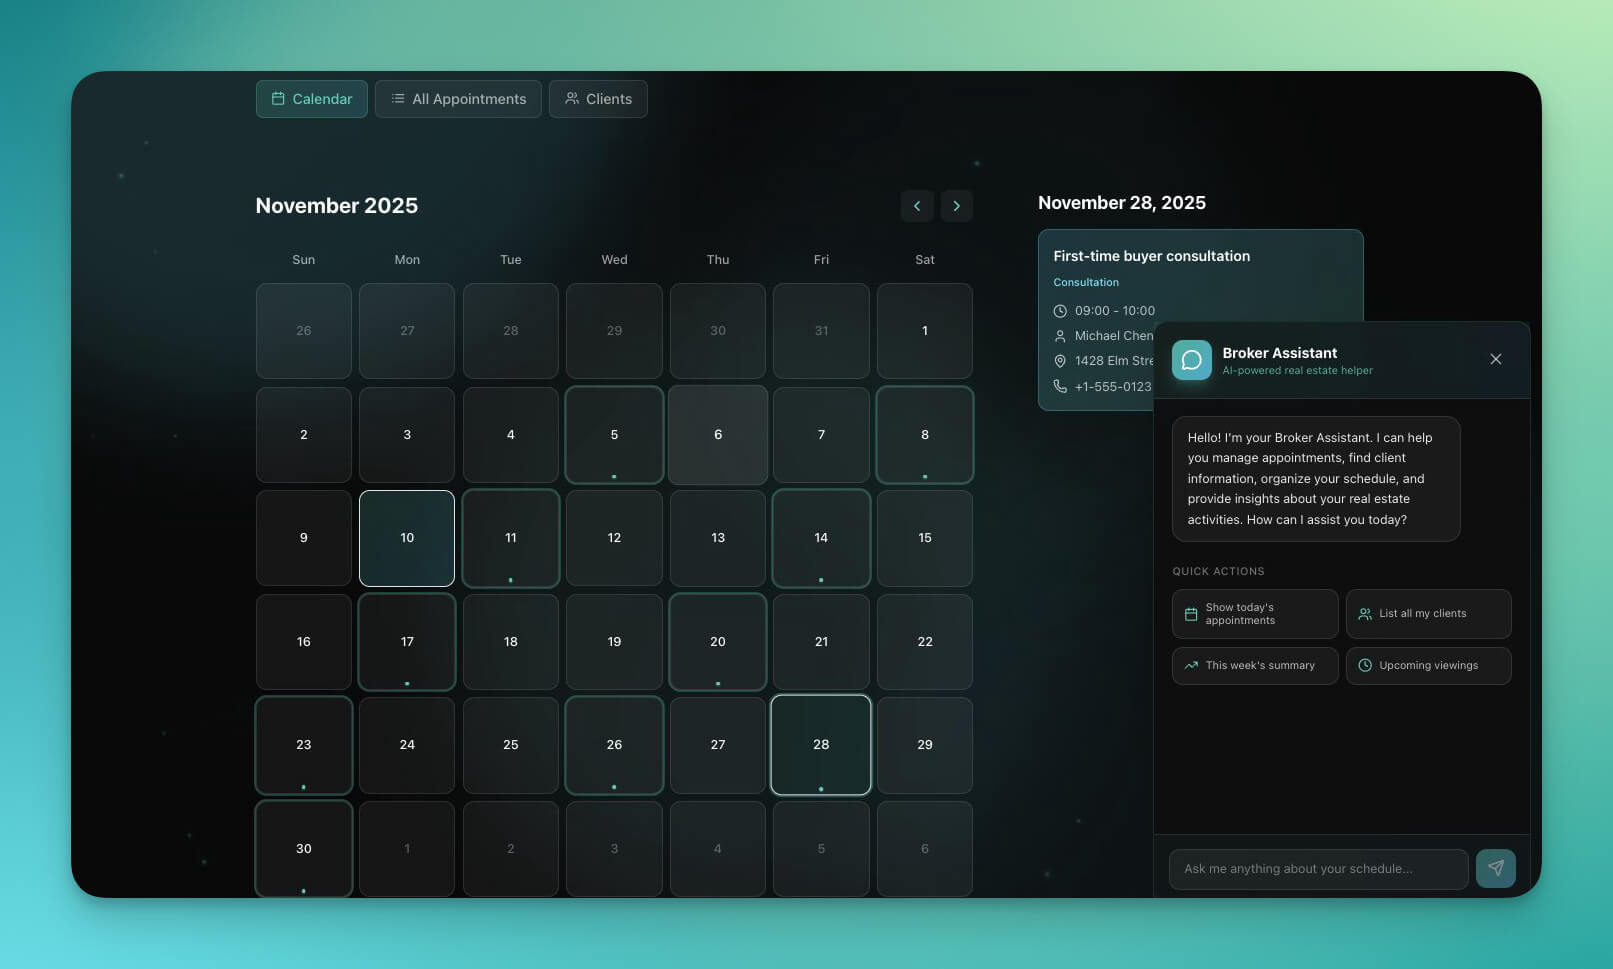This screenshot has height=969, width=1613.
Task: Open the Clients tab
Action: pyautogui.click(x=598, y=98)
